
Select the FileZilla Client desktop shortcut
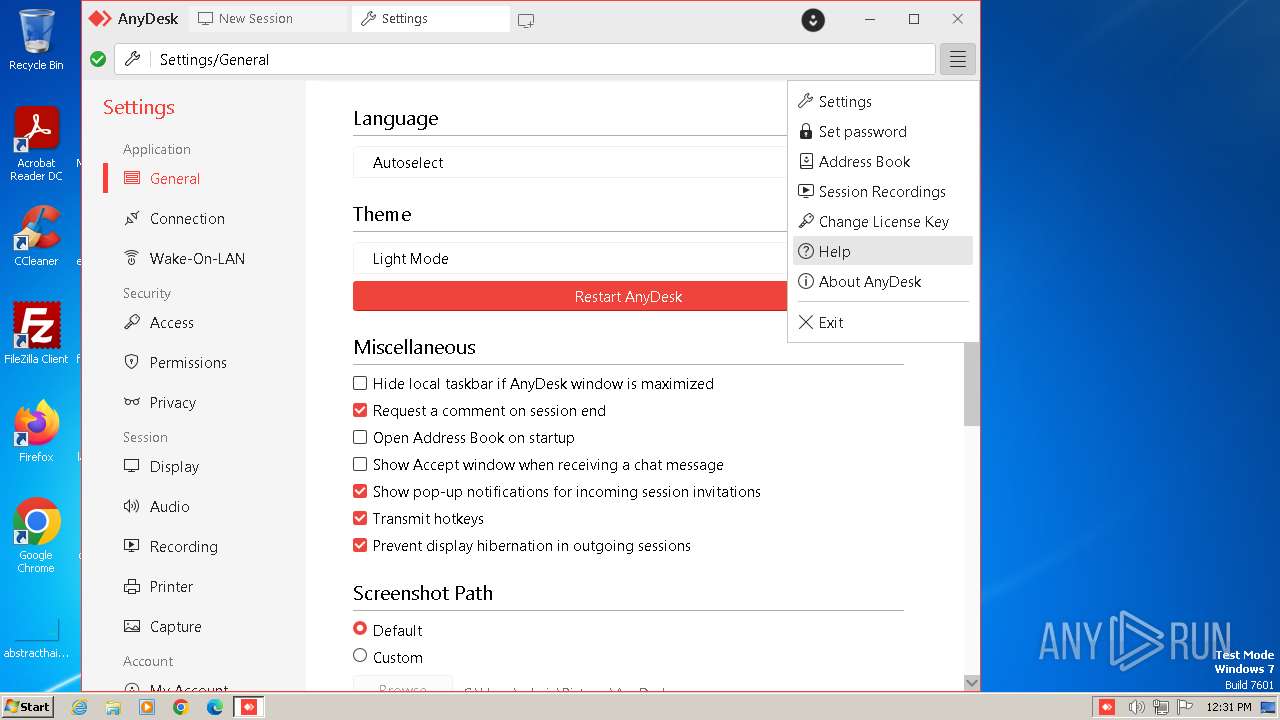click(x=36, y=333)
